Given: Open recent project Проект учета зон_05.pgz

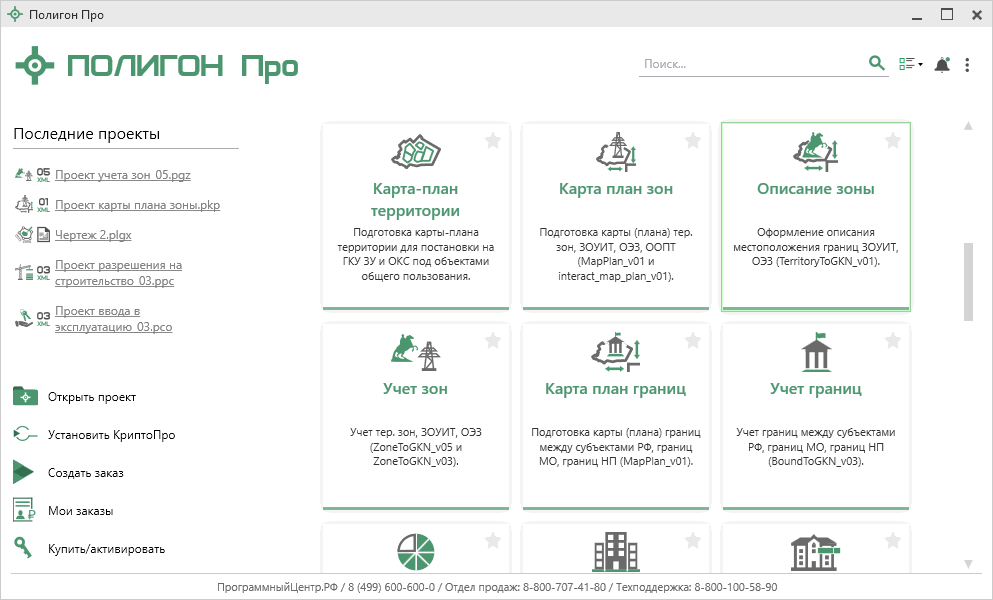Looking at the screenshot, I should click(x=122, y=175).
